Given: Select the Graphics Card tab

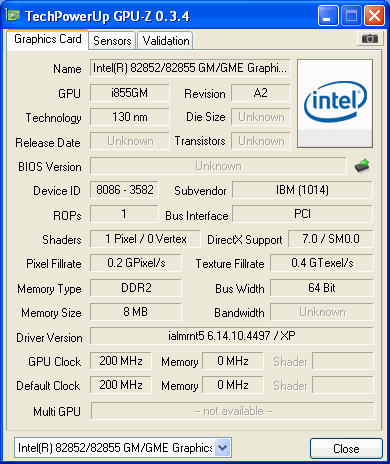Looking at the screenshot, I should pos(48,39).
